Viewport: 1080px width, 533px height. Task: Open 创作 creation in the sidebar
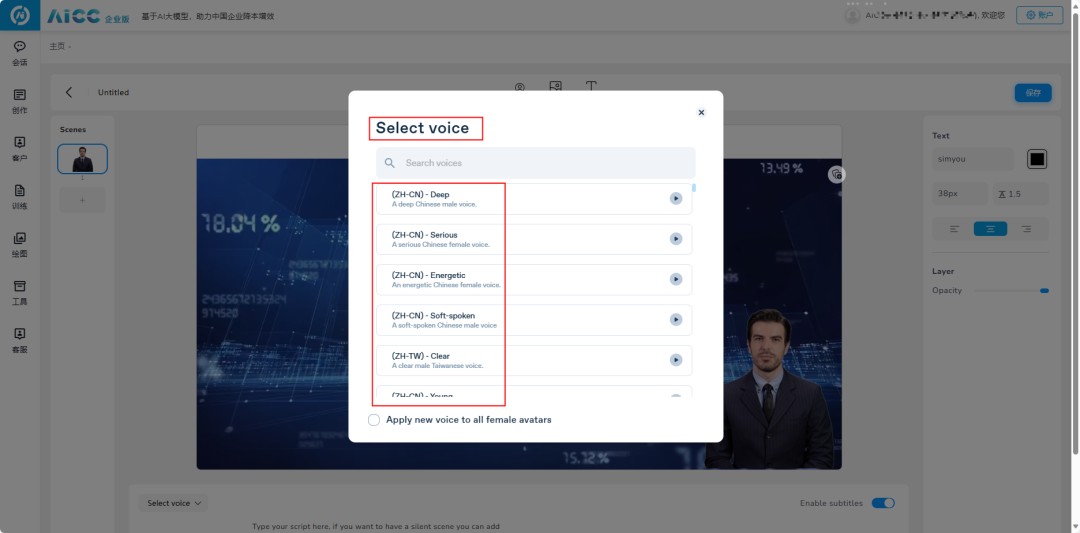(x=20, y=101)
